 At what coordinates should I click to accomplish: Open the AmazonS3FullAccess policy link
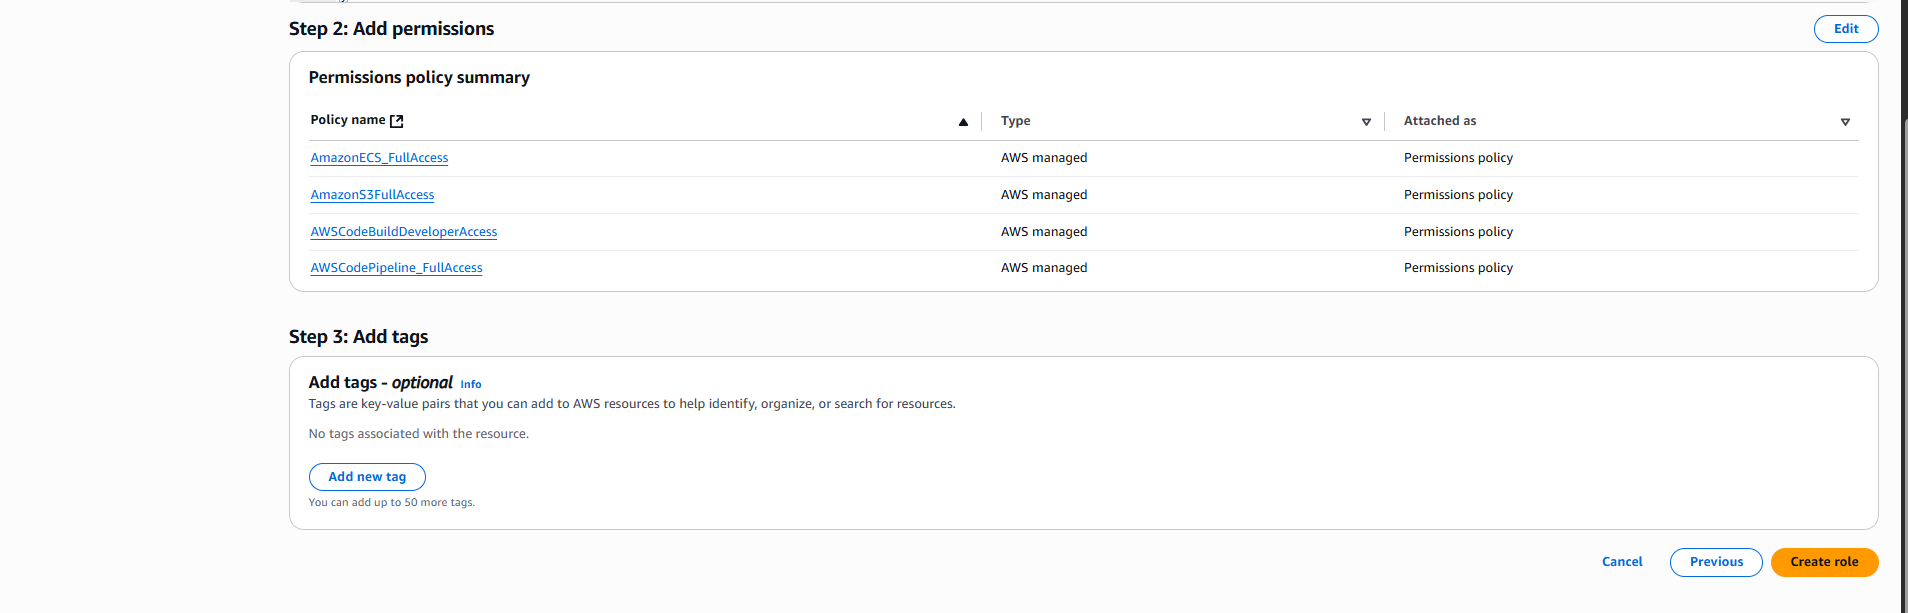(372, 195)
